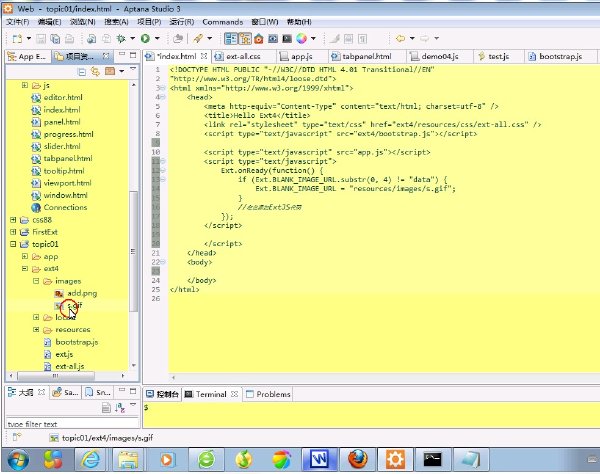Open the New file dropdown arrow
This screenshot has width=600, height=474.
pos(29,39)
